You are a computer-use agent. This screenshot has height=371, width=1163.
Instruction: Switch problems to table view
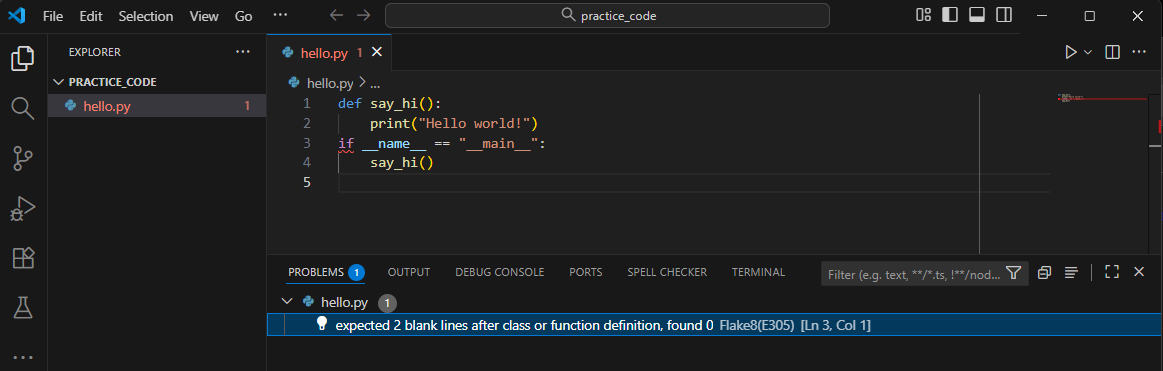(1071, 272)
